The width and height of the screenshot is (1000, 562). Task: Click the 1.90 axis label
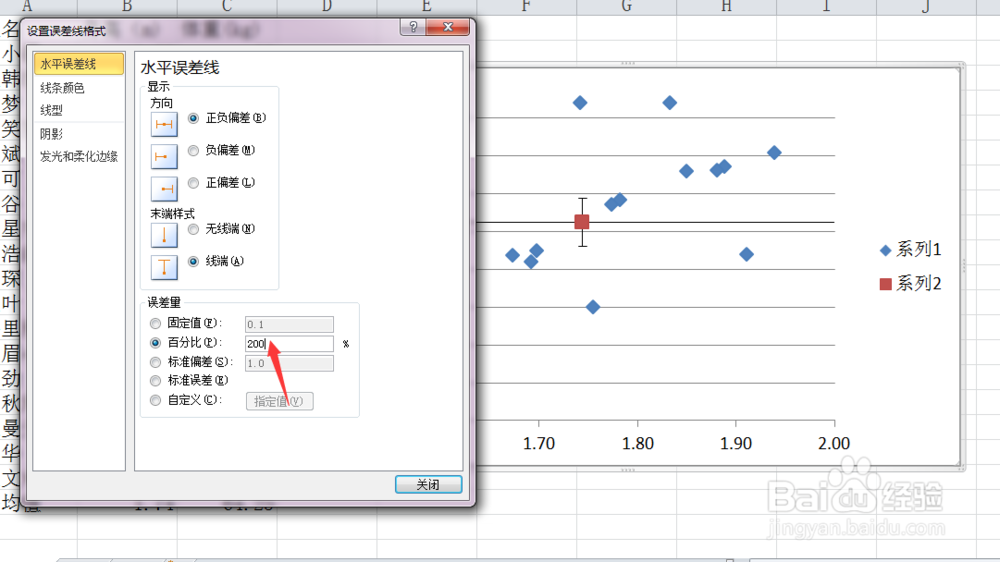(736, 443)
